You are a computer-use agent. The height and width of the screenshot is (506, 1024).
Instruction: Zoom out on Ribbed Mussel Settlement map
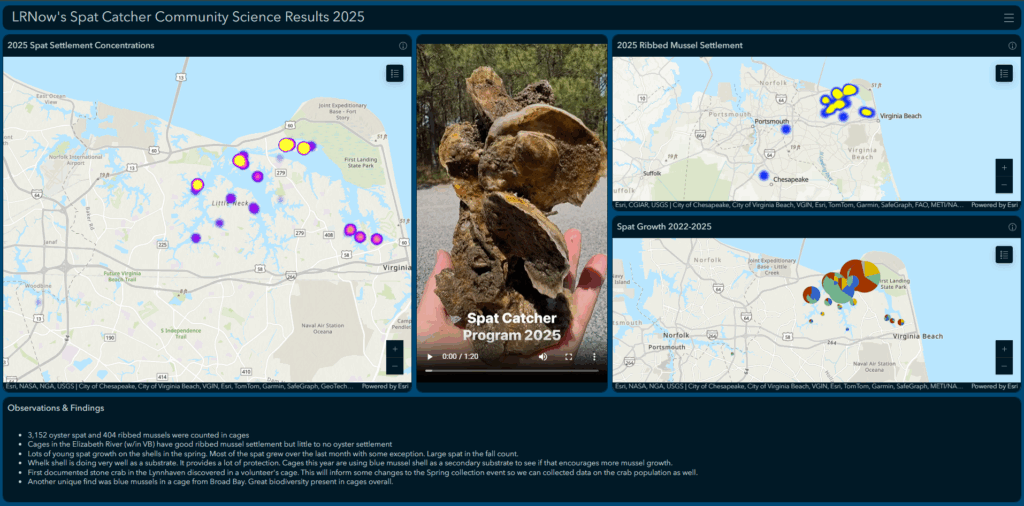1004,185
